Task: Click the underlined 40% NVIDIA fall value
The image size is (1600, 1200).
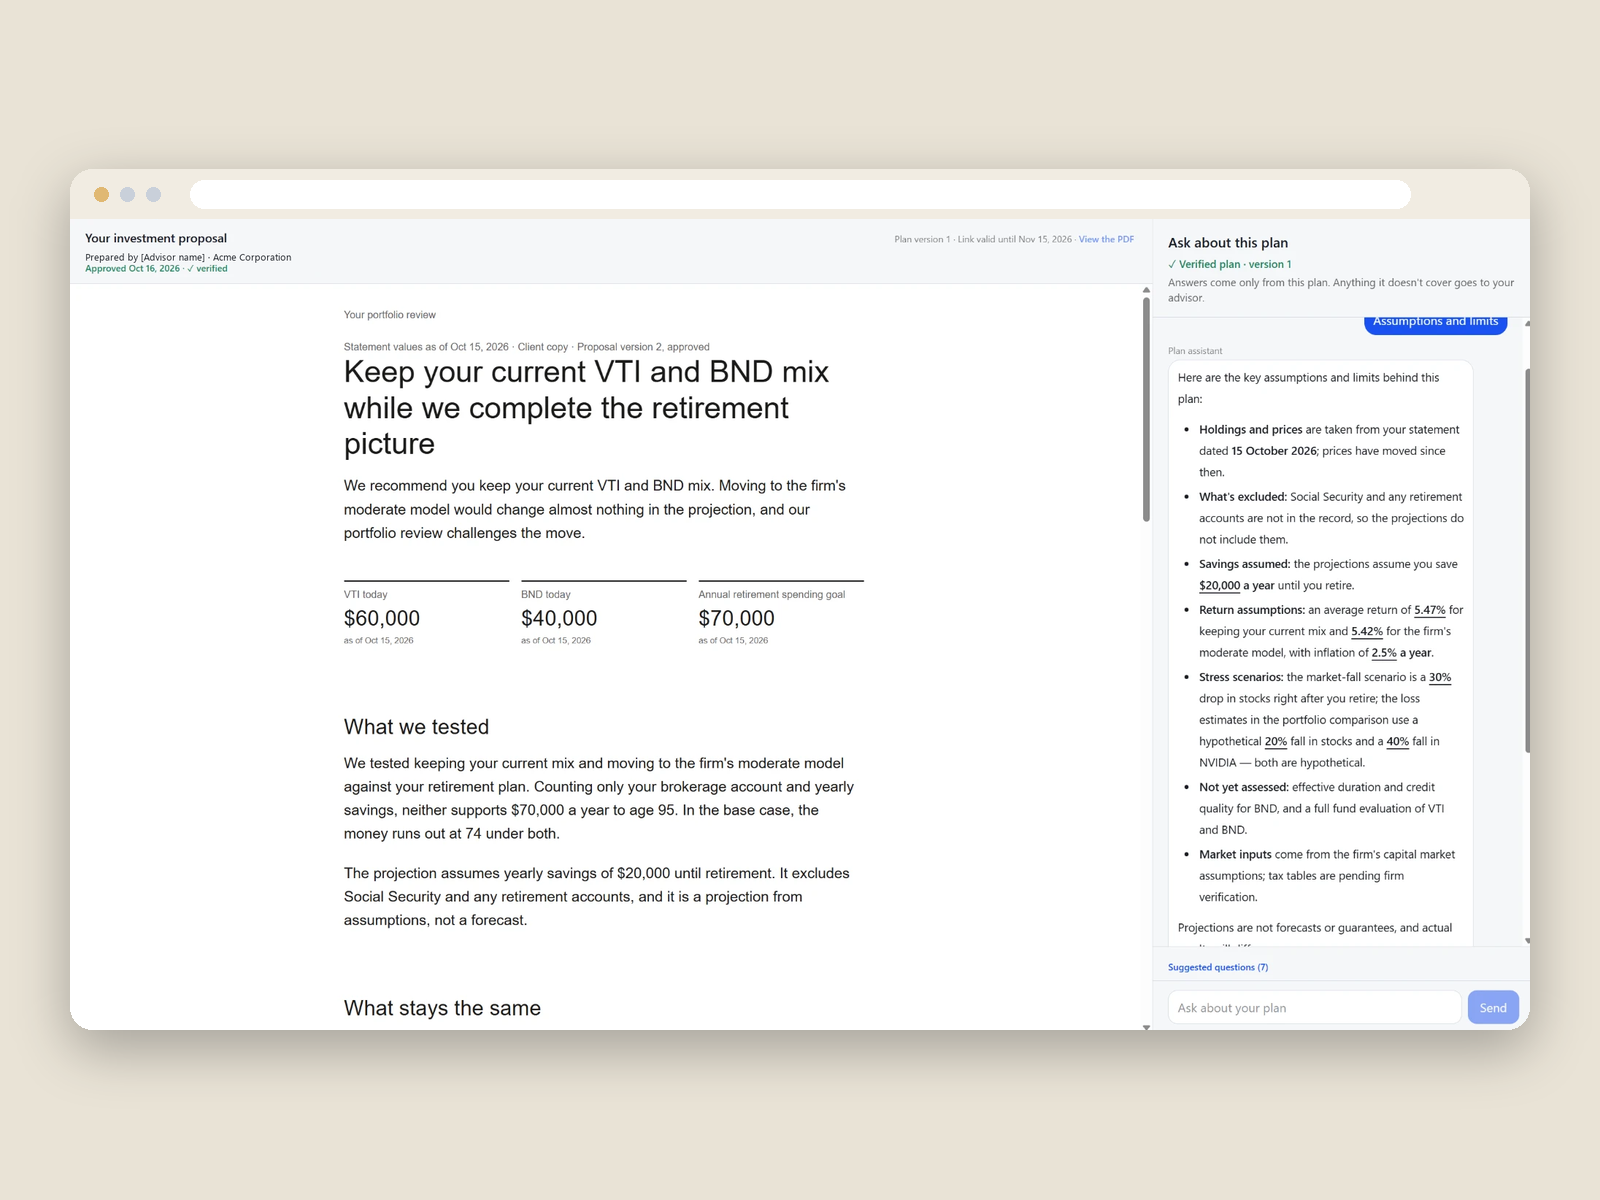Action: click(1398, 742)
